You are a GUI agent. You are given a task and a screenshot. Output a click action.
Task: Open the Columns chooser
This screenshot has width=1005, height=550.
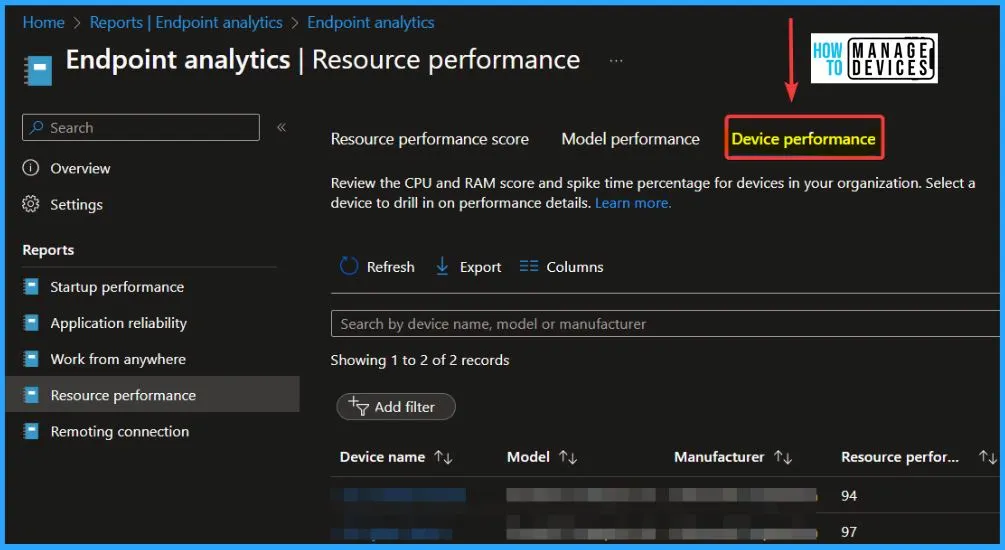click(x=574, y=267)
